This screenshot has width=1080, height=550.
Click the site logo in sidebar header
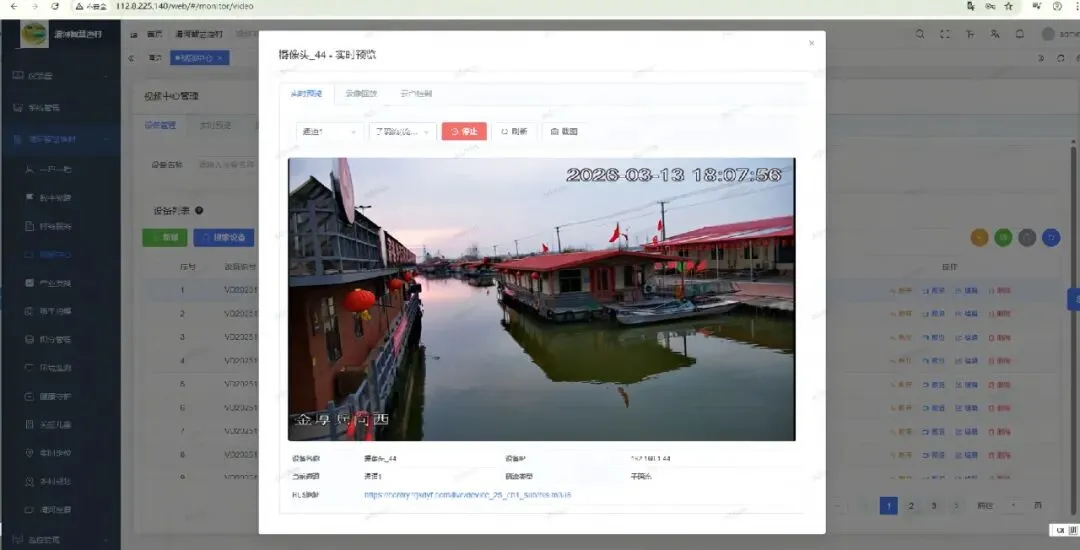click(34, 34)
